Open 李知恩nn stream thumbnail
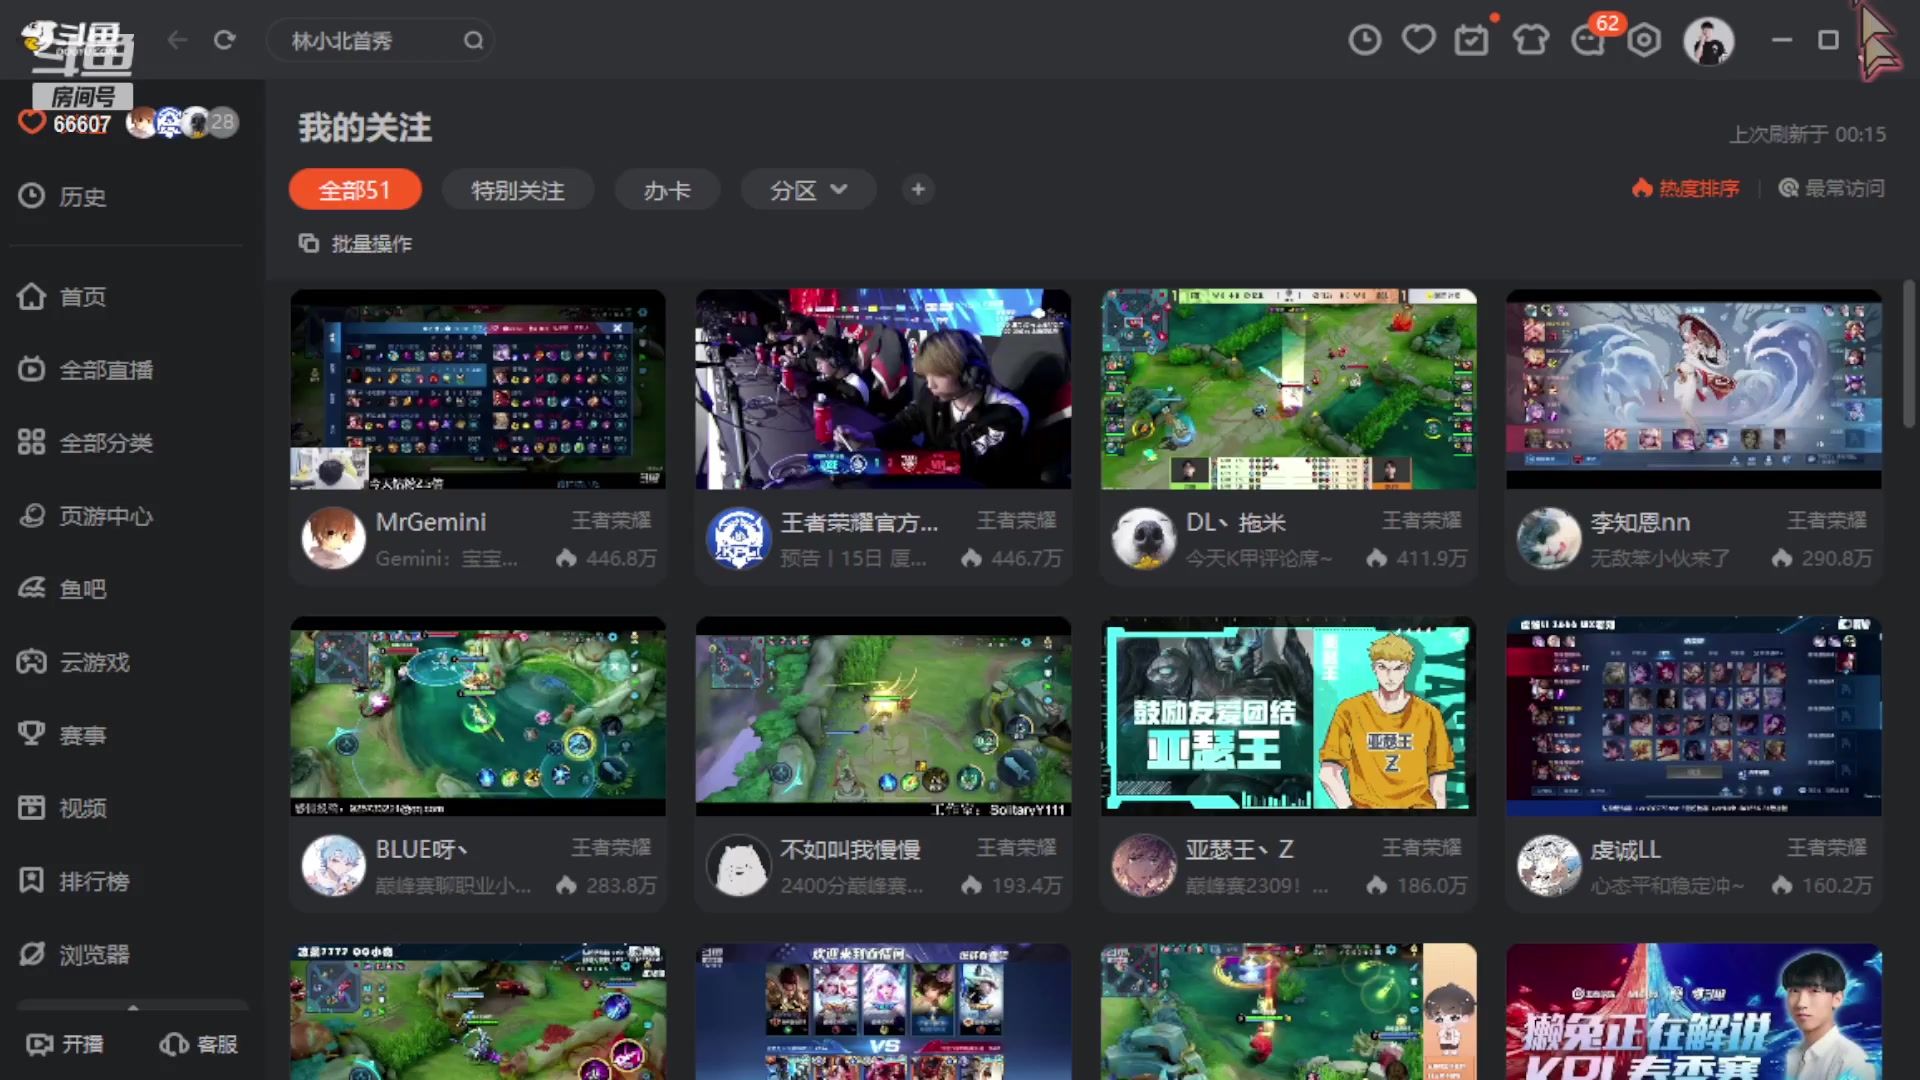Screen dimensions: 1920x1080 1694,389
